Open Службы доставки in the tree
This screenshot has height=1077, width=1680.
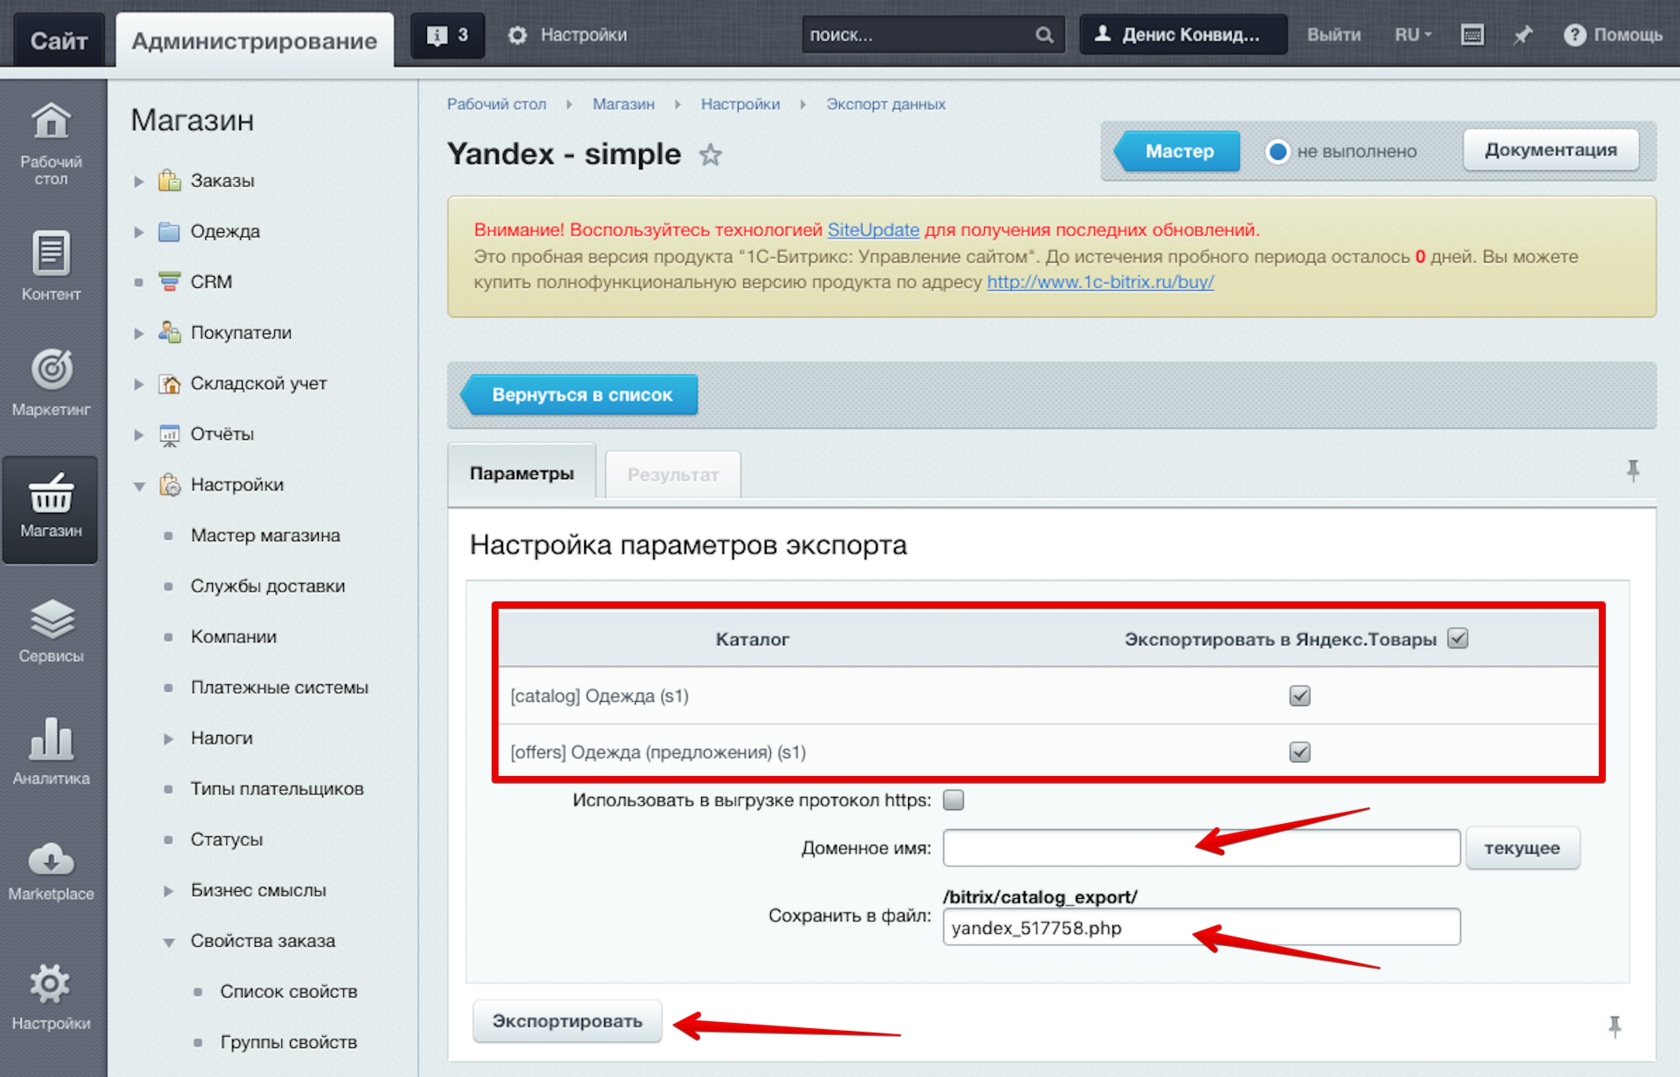click(268, 586)
